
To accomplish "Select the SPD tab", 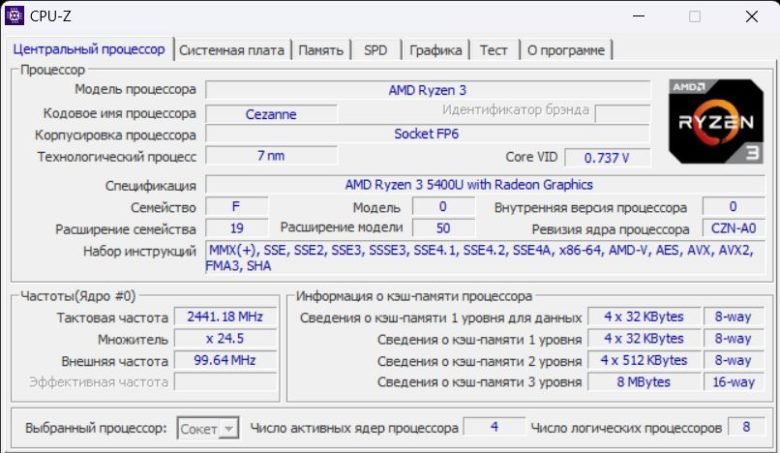I will point(376,50).
